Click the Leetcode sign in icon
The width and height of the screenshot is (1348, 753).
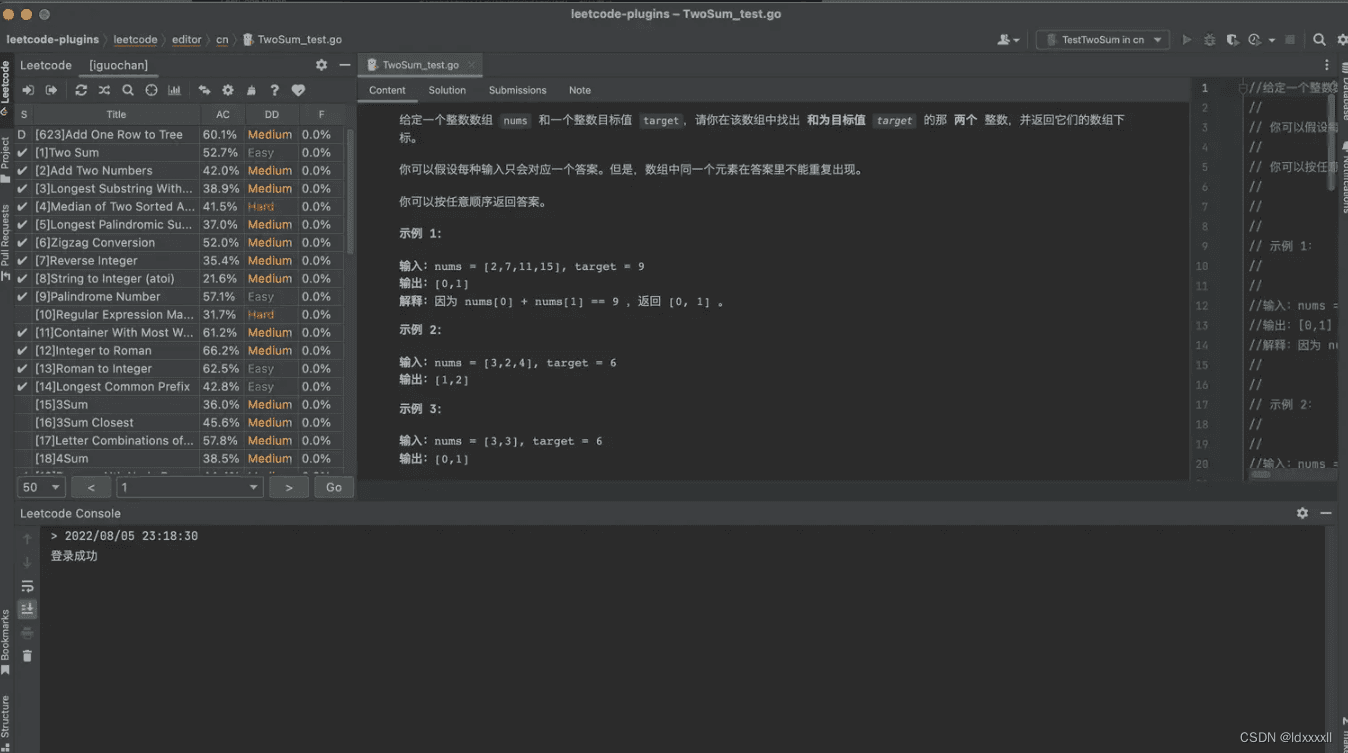point(28,90)
